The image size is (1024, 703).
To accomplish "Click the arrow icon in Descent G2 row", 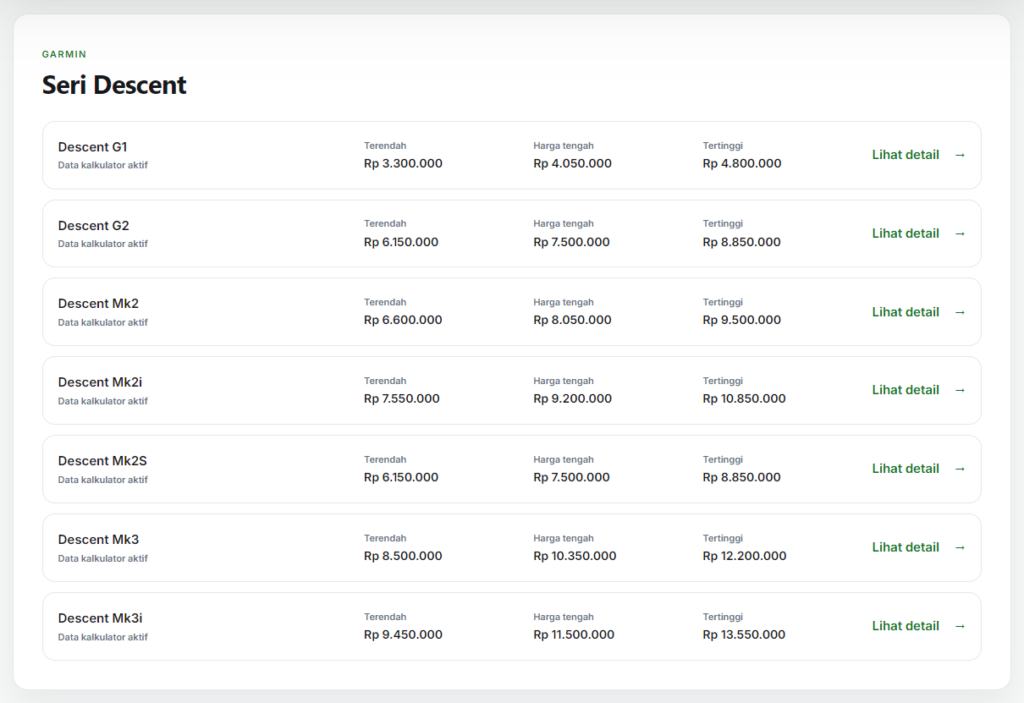I will pos(960,234).
